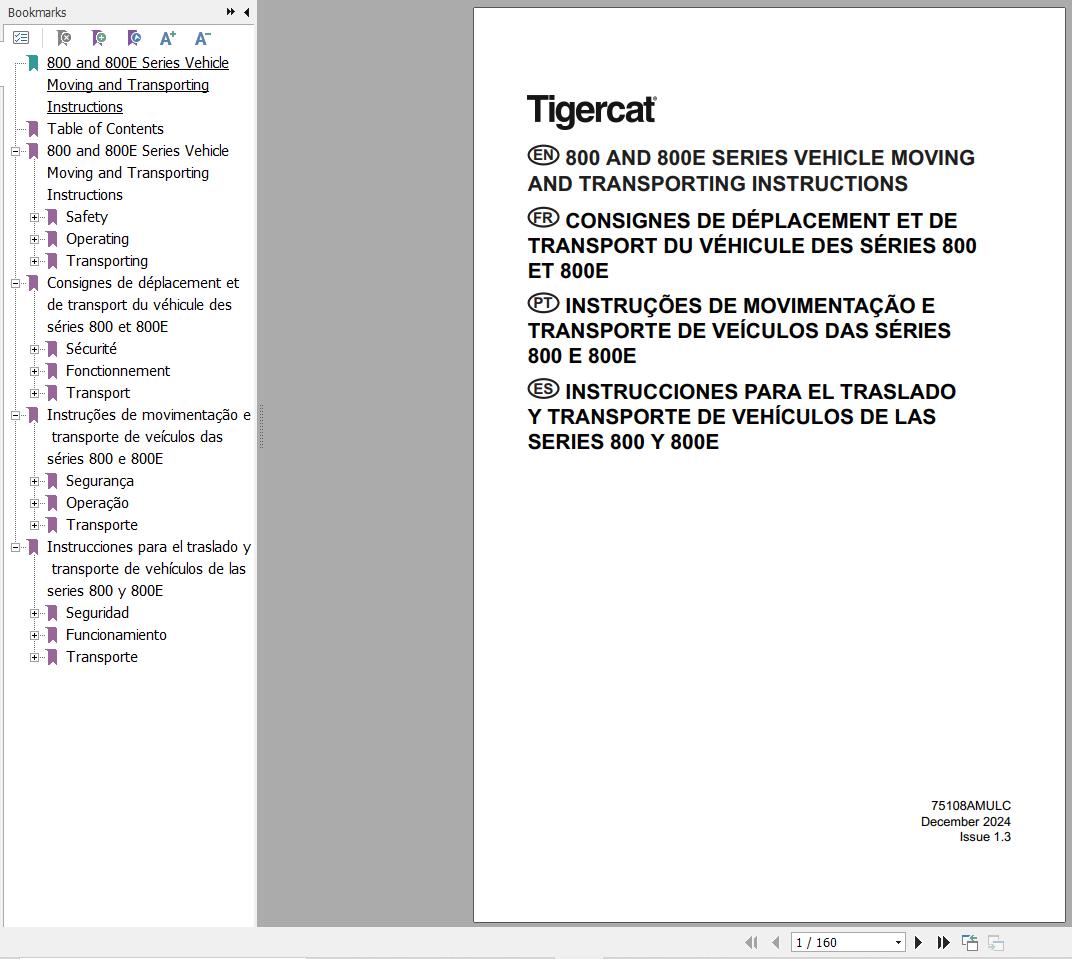Image resolution: width=1072 pixels, height=959 pixels.
Task: Expand the French Transport bookmark
Action: point(34,393)
